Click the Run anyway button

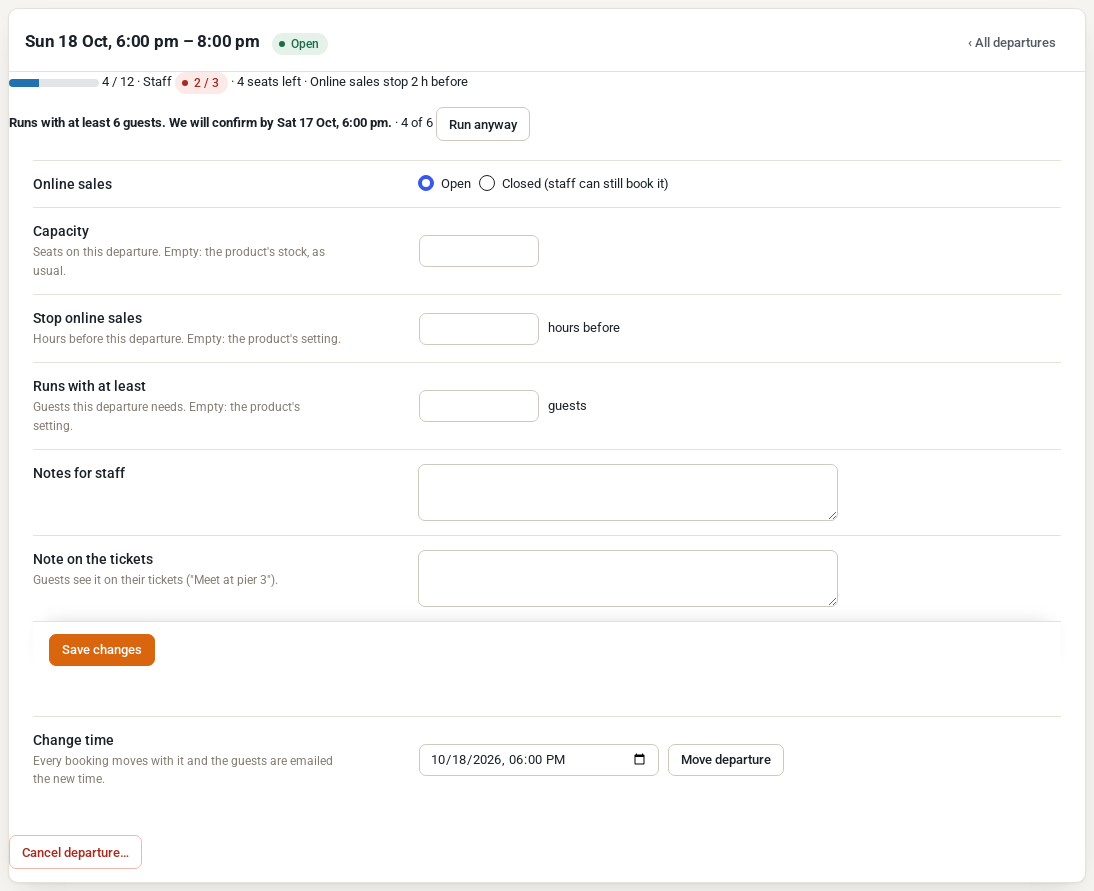483,124
